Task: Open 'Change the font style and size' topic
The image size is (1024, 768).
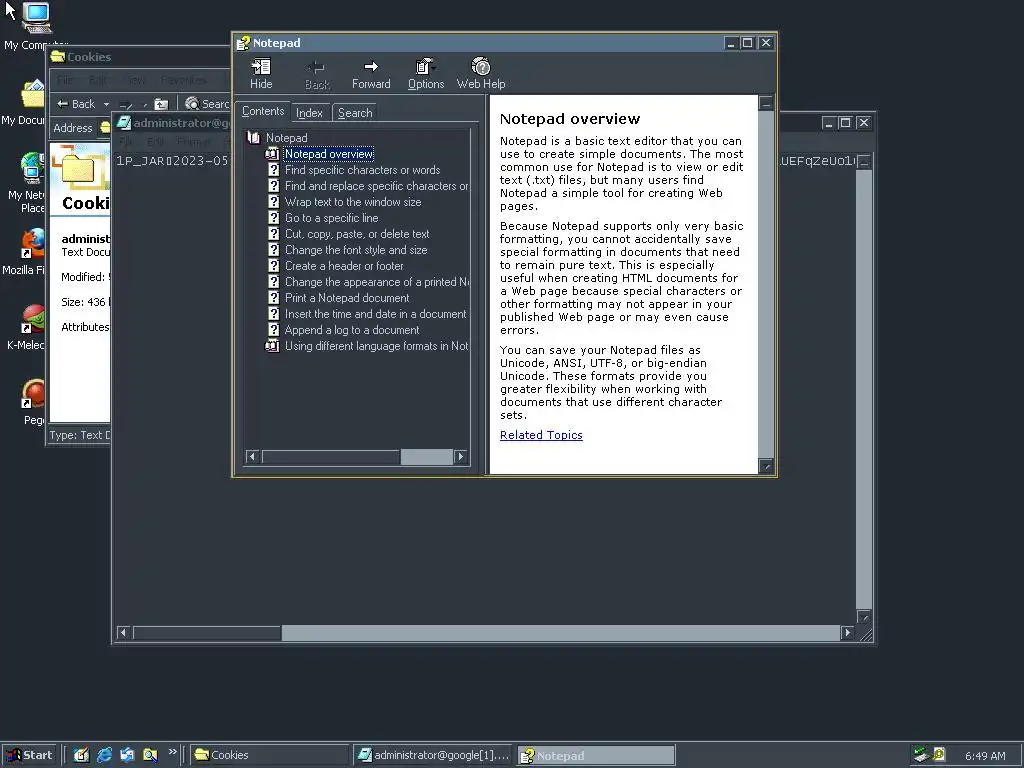Action: click(356, 250)
